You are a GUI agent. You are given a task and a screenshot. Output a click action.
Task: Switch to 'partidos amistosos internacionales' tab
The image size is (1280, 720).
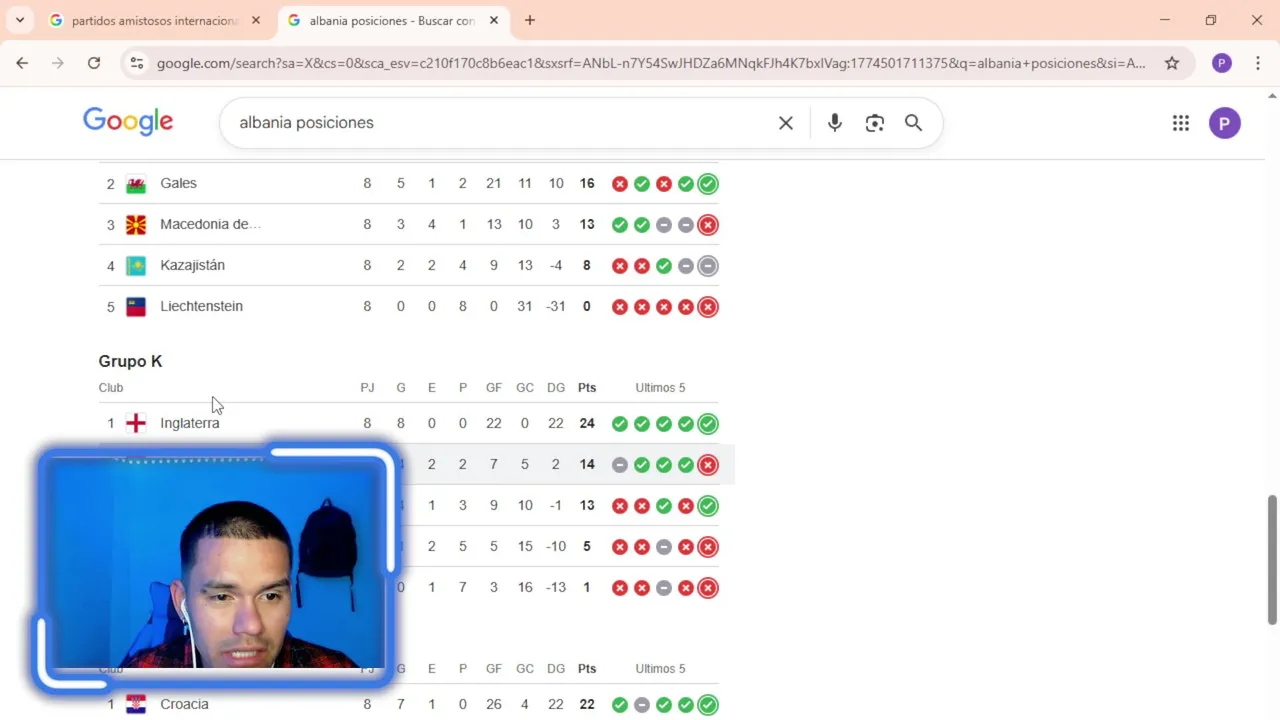coord(155,20)
